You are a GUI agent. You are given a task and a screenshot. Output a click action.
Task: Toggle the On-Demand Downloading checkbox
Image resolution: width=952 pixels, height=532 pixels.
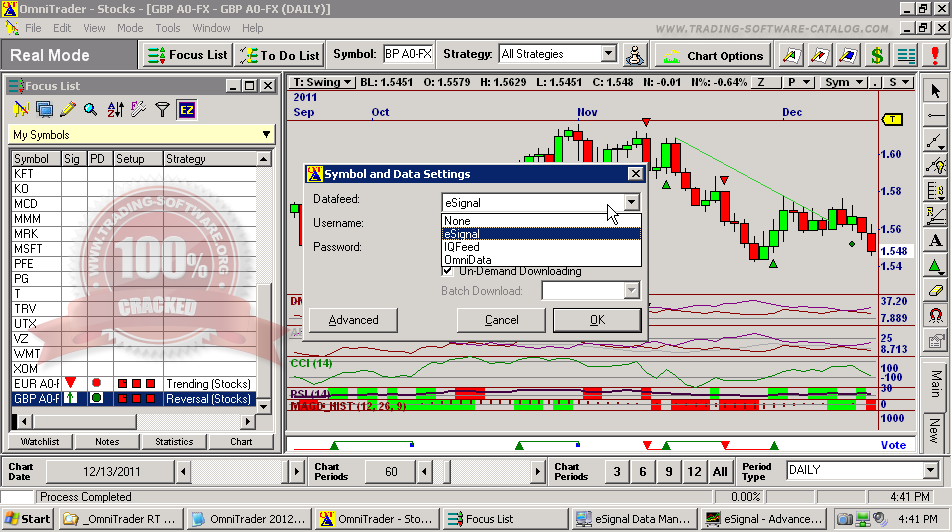(x=448, y=271)
